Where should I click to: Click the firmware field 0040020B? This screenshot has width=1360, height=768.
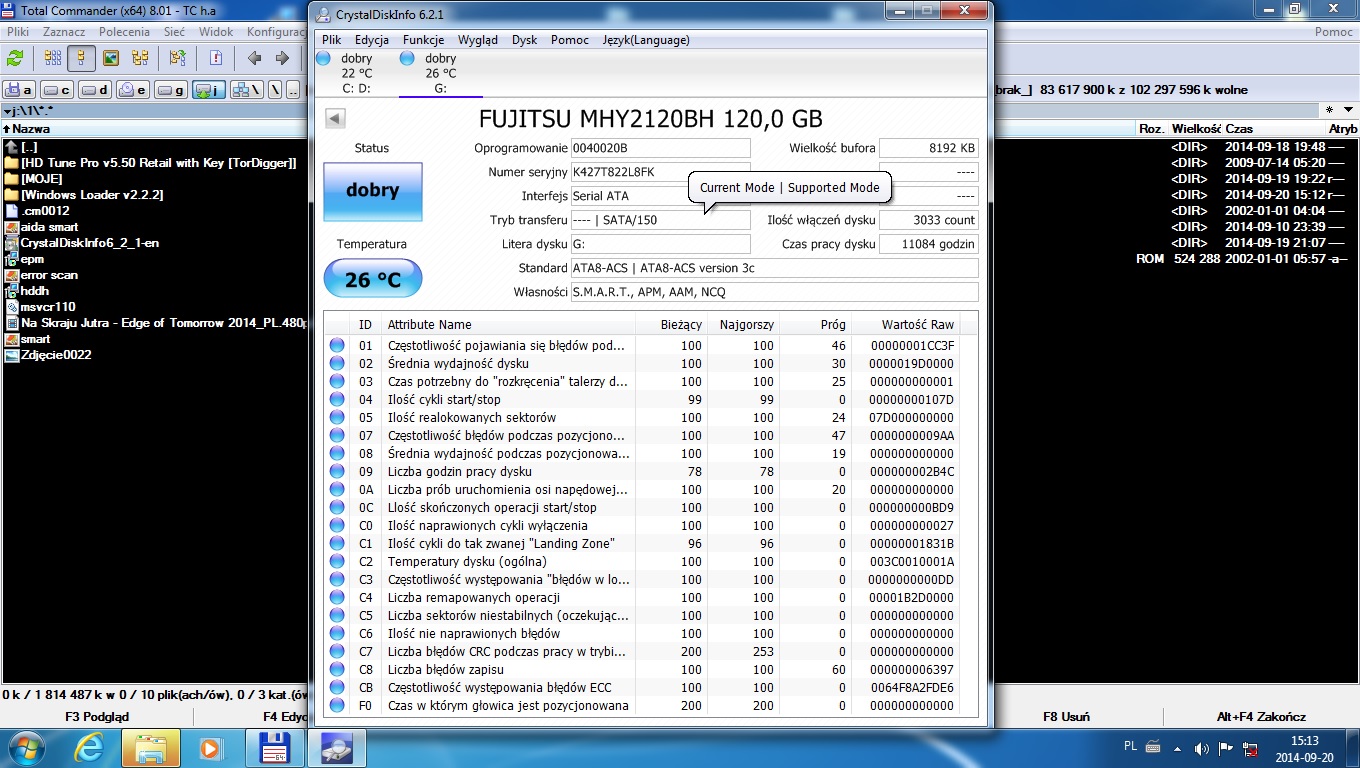click(660, 148)
